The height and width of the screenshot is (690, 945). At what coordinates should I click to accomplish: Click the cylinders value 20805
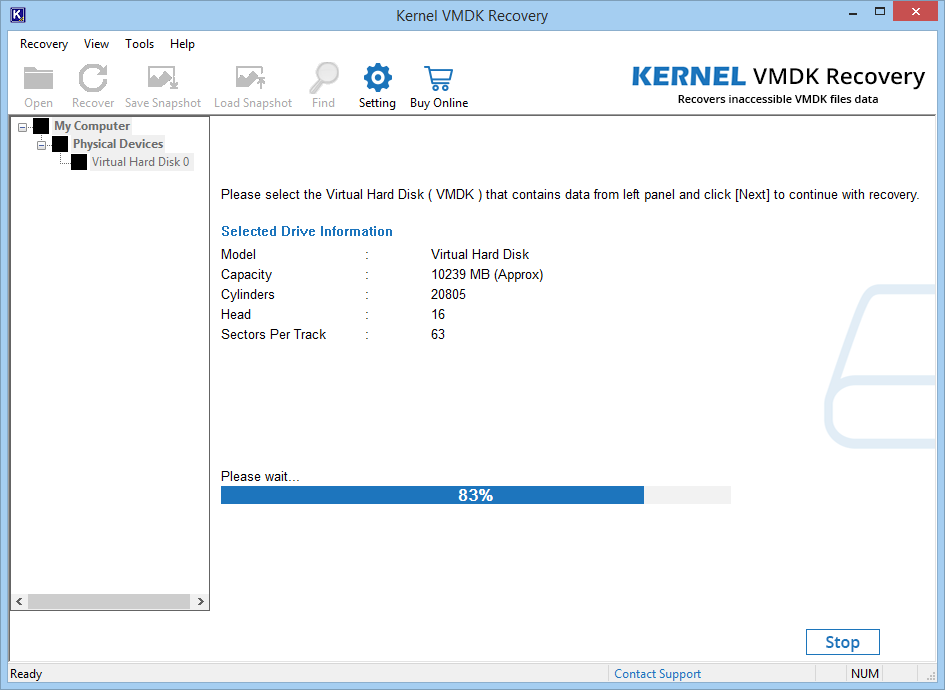click(448, 295)
